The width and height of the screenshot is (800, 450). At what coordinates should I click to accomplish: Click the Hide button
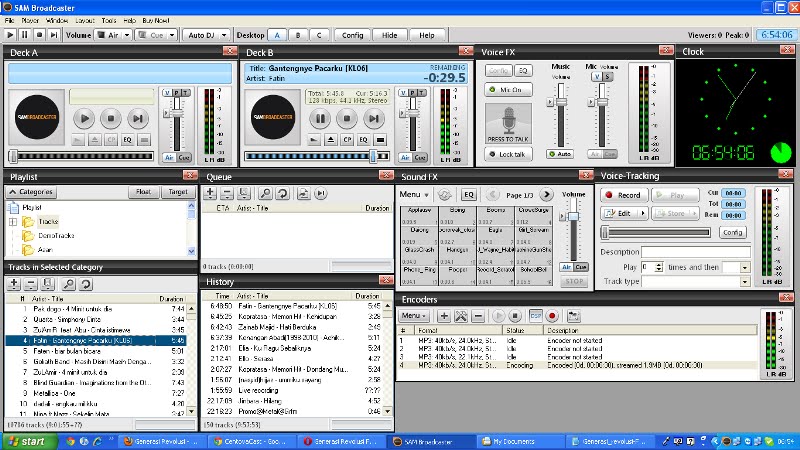click(x=389, y=35)
